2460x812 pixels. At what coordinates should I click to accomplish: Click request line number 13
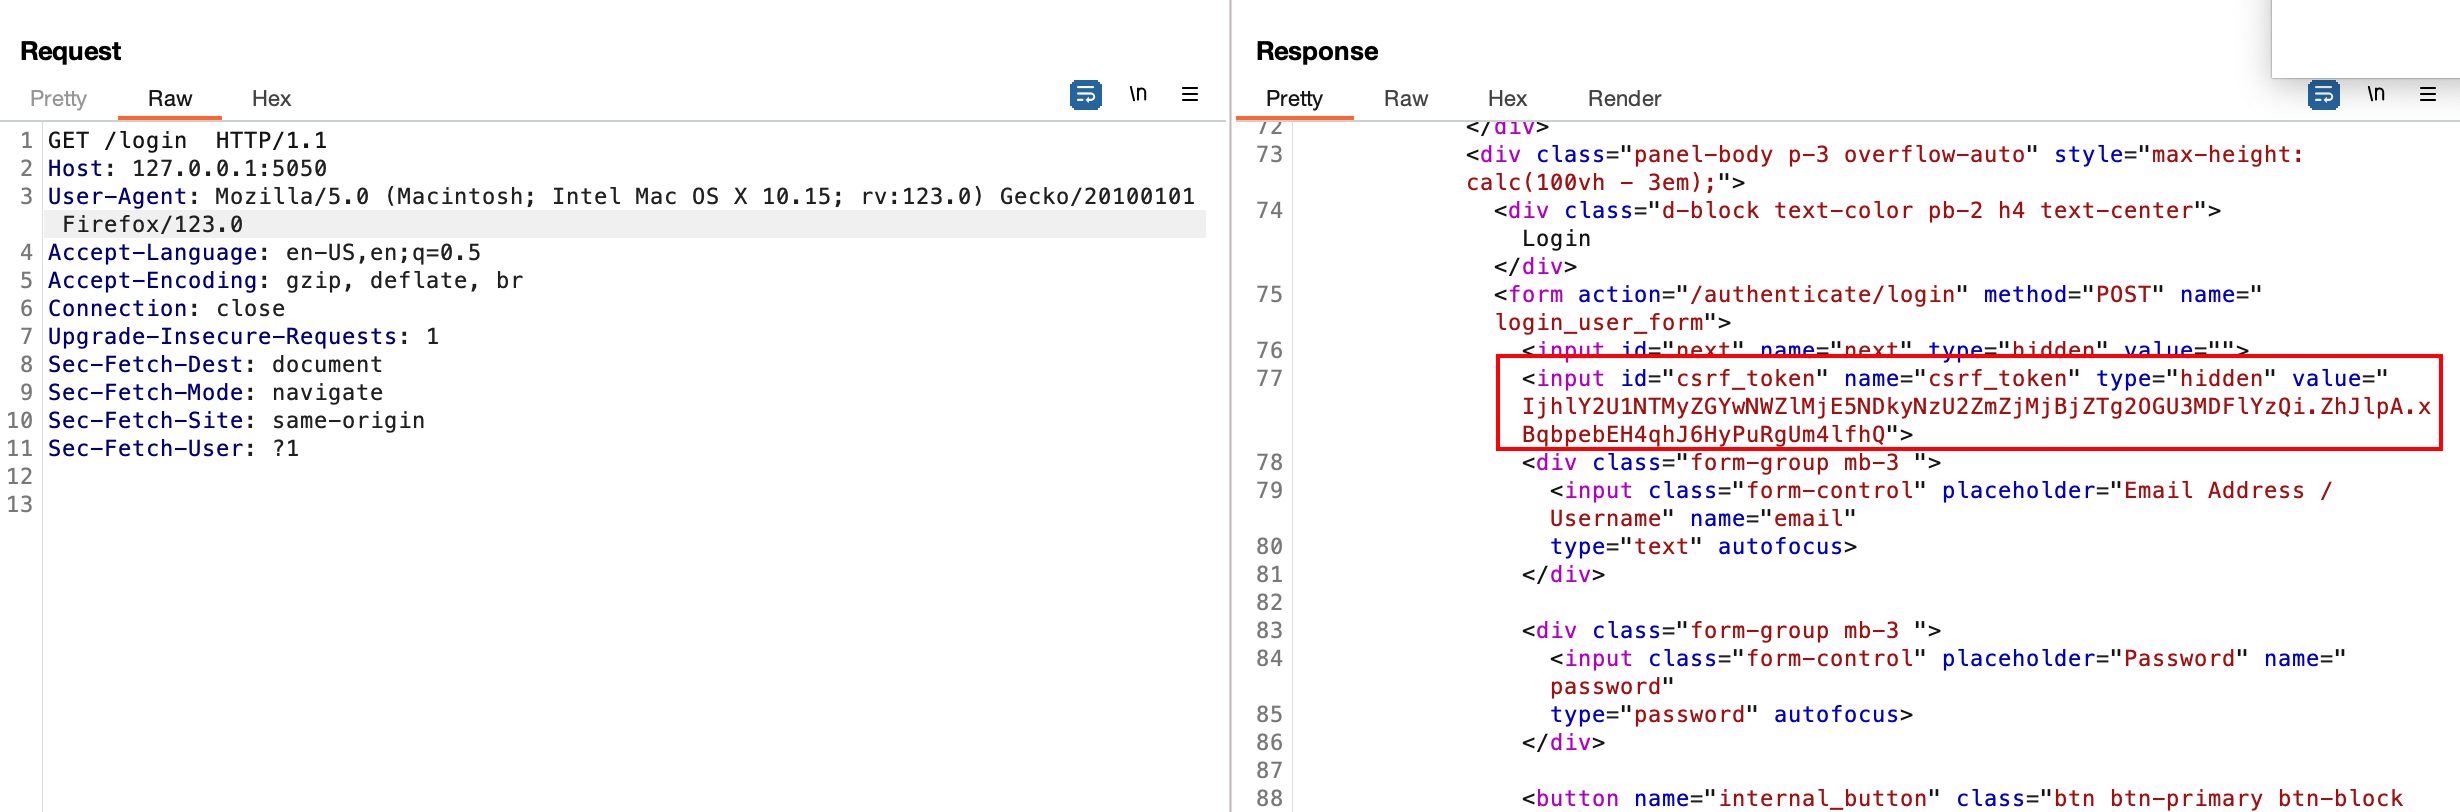(x=20, y=505)
